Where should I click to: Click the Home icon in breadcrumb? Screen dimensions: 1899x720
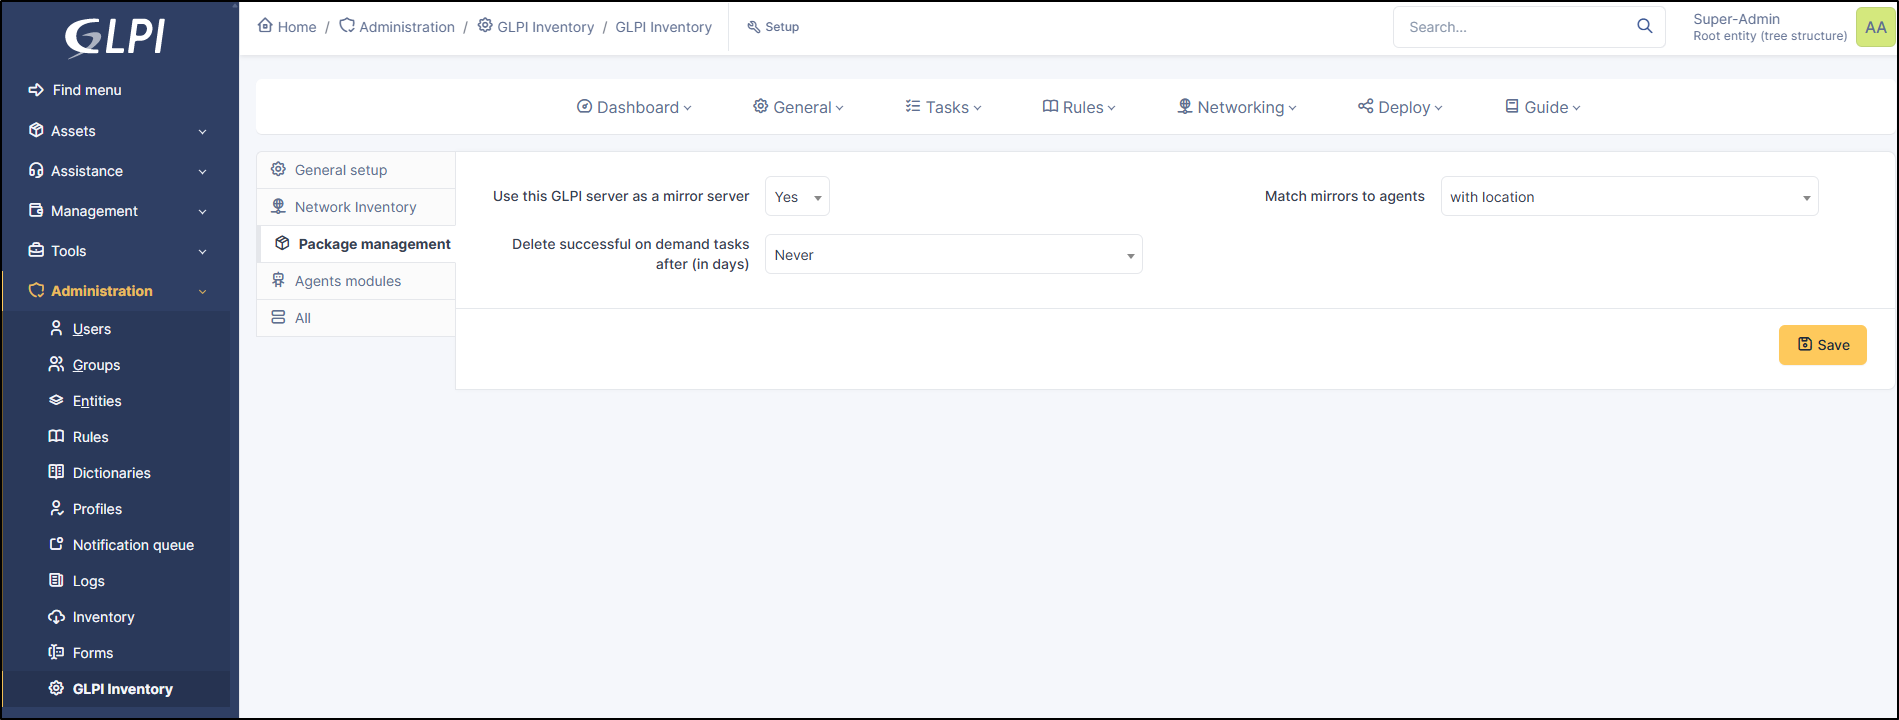tap(265, 26)
